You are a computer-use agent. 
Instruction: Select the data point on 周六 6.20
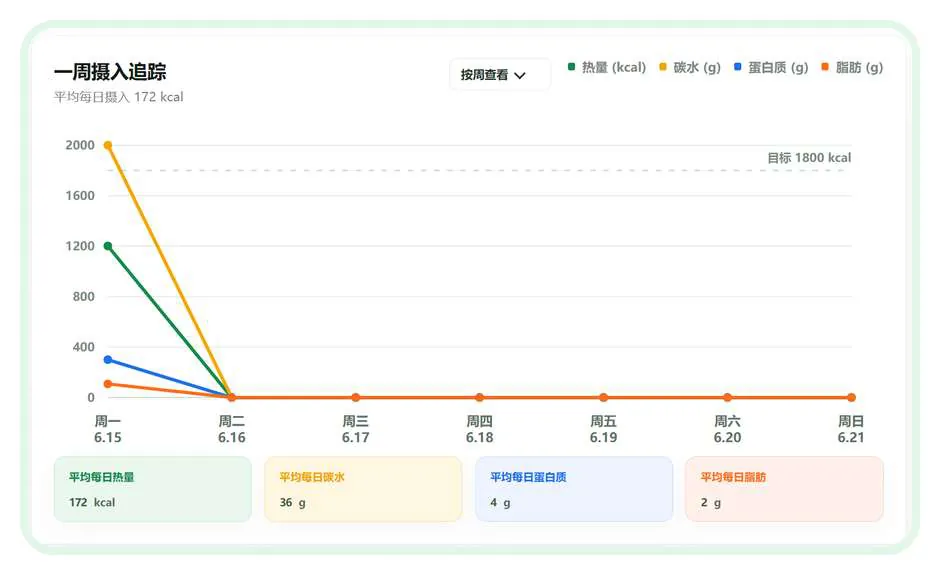pos(727,398)
